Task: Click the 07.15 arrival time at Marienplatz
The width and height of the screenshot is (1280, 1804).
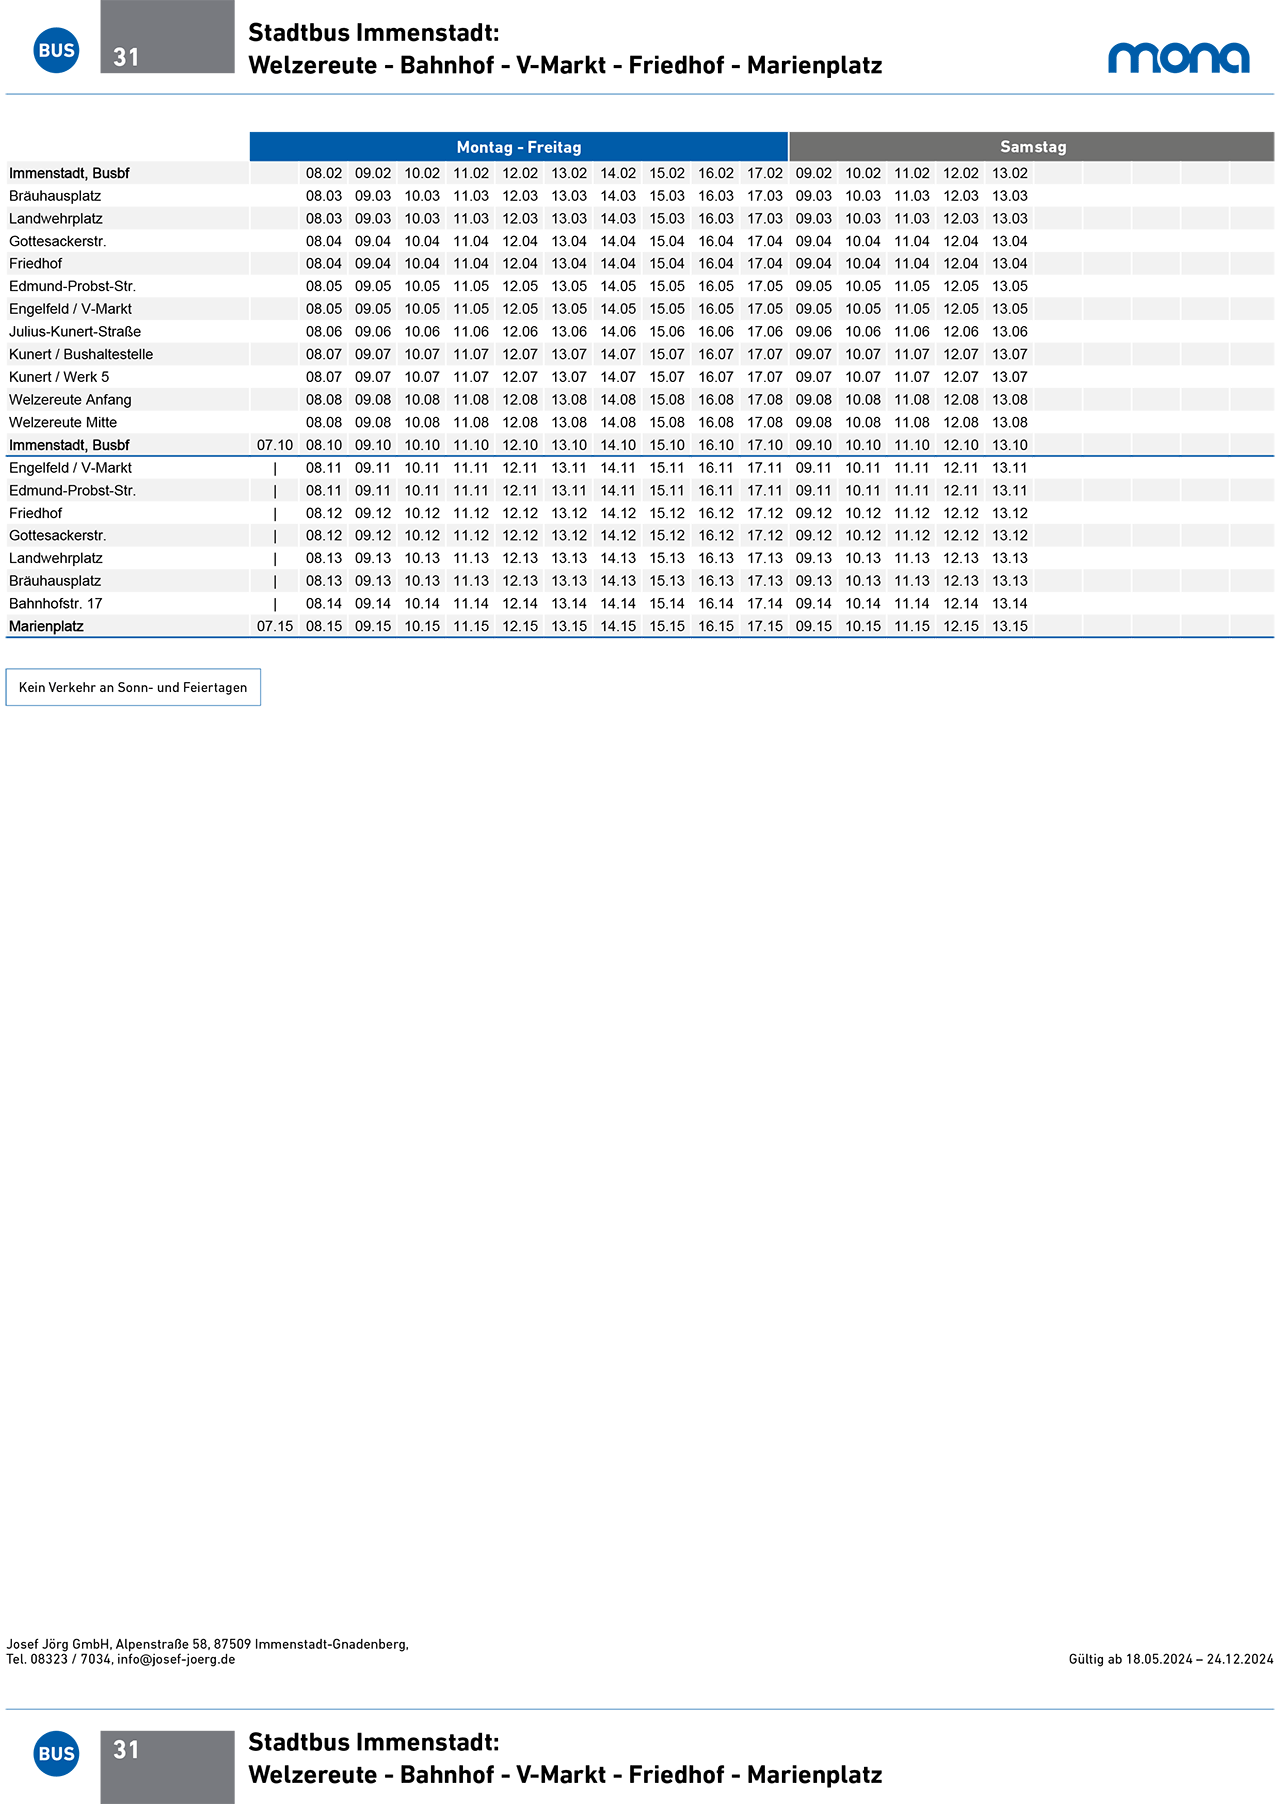Action: [275, 626]
